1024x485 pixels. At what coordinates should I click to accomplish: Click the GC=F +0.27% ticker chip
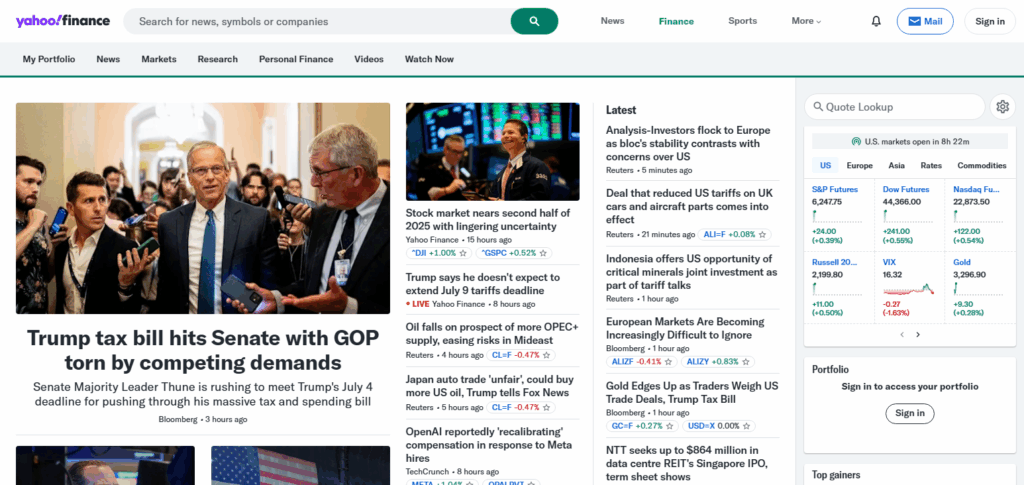click(643, 426)
